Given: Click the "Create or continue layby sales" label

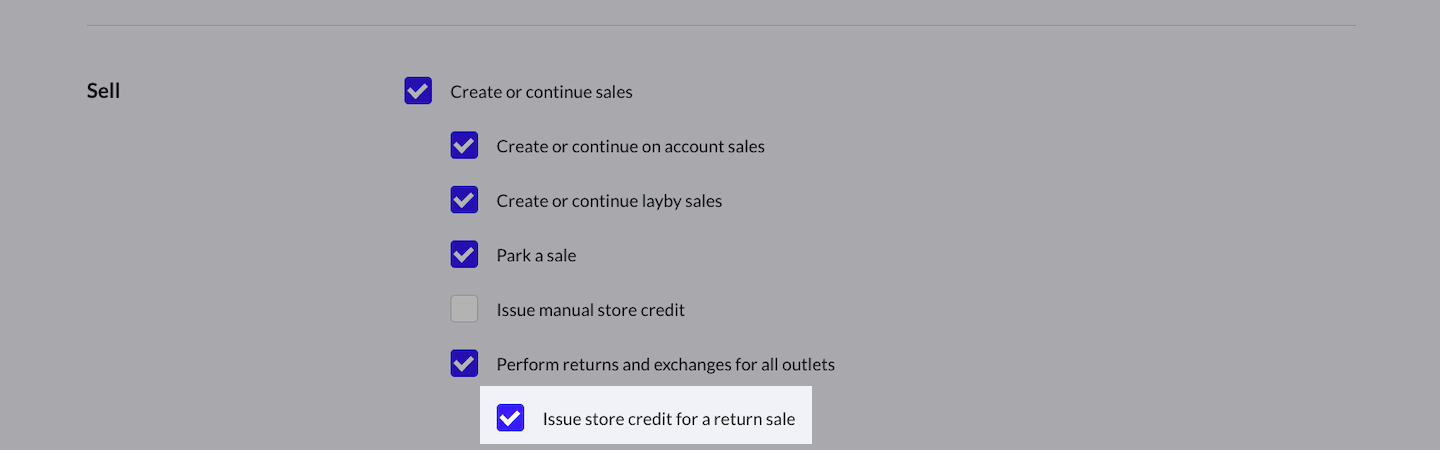Looking at the screenshot, I should 609,201.
